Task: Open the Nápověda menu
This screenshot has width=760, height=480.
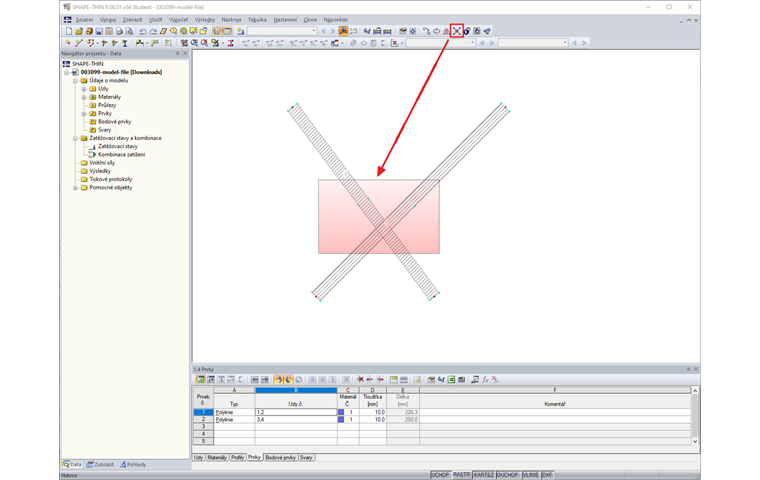Action: (335, 20)
